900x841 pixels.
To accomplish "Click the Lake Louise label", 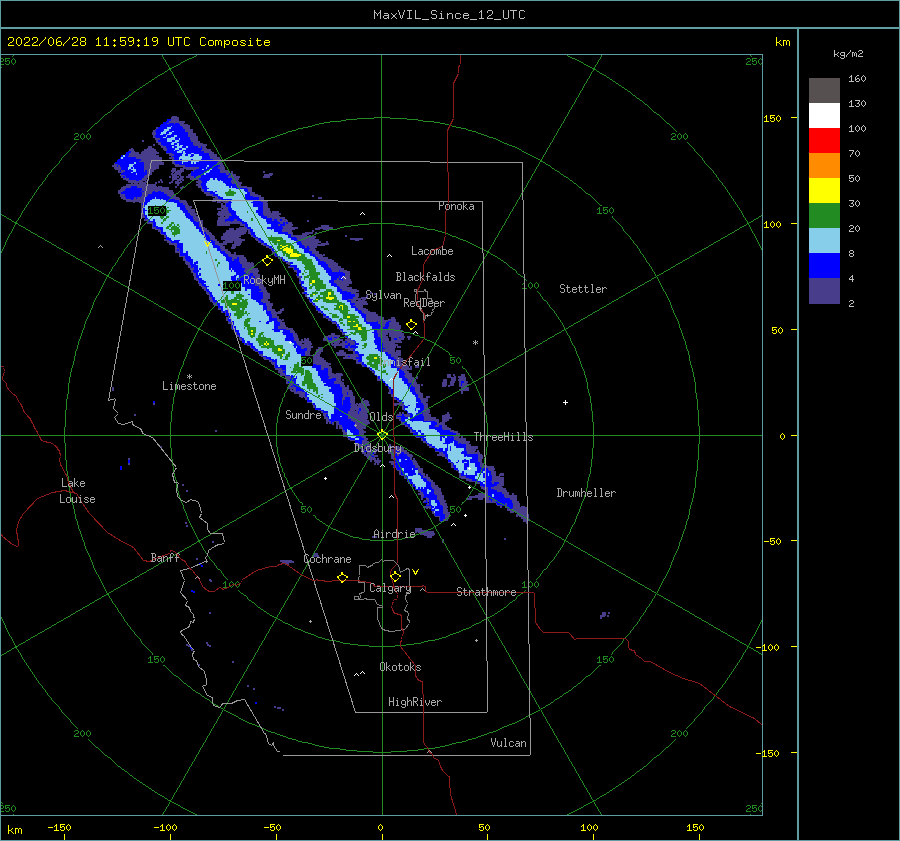I will click(77, 491).
